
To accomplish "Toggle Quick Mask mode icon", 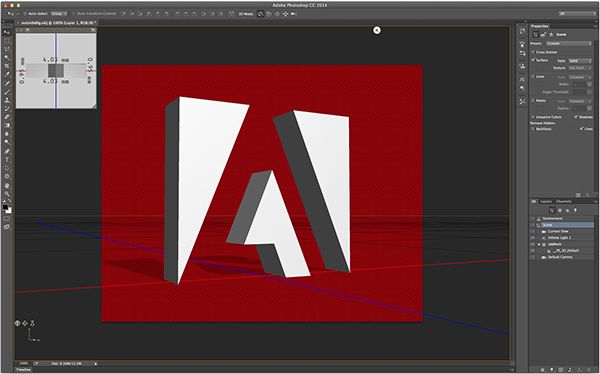I will click(x=7, y=218).
